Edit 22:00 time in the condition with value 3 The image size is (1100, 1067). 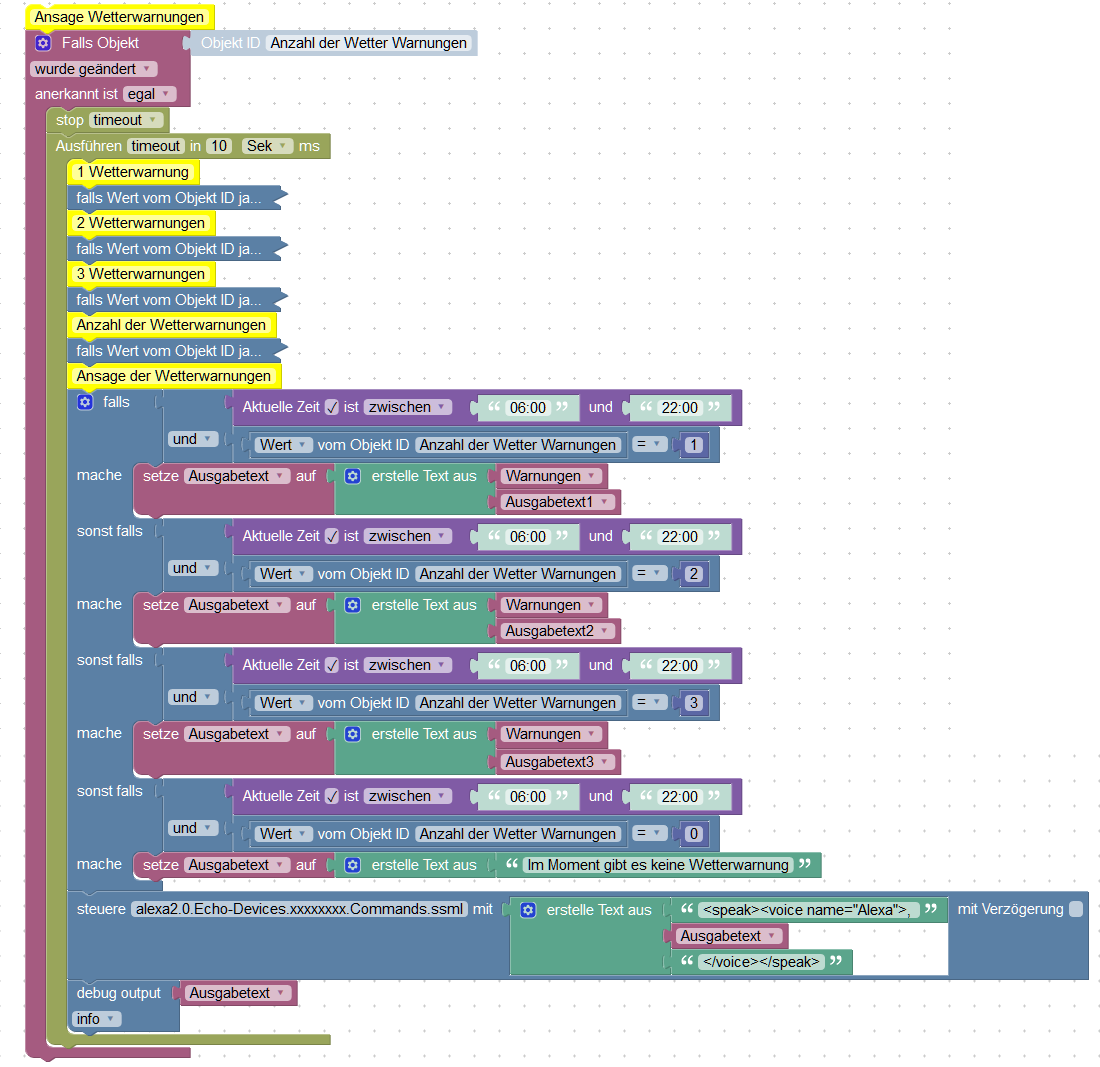(x=680, y=666)
